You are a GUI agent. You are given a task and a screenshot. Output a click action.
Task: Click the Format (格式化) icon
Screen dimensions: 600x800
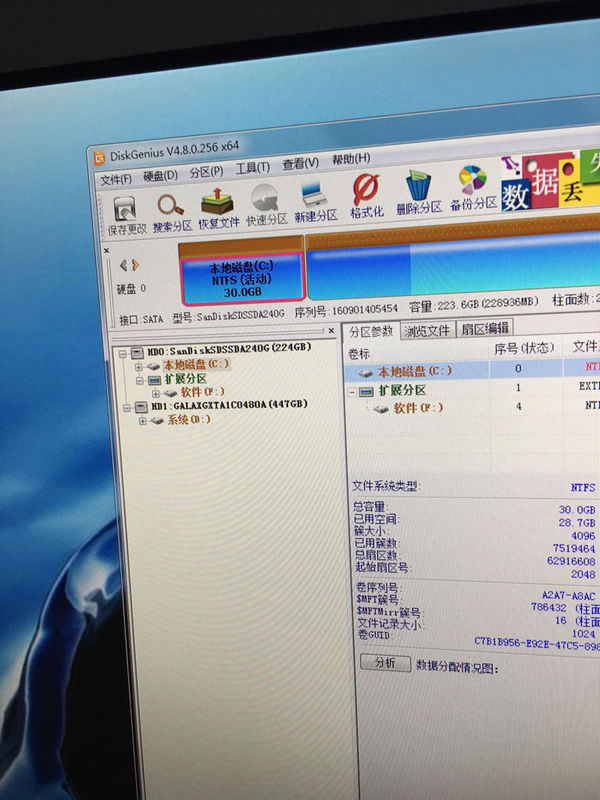(366, 197)
